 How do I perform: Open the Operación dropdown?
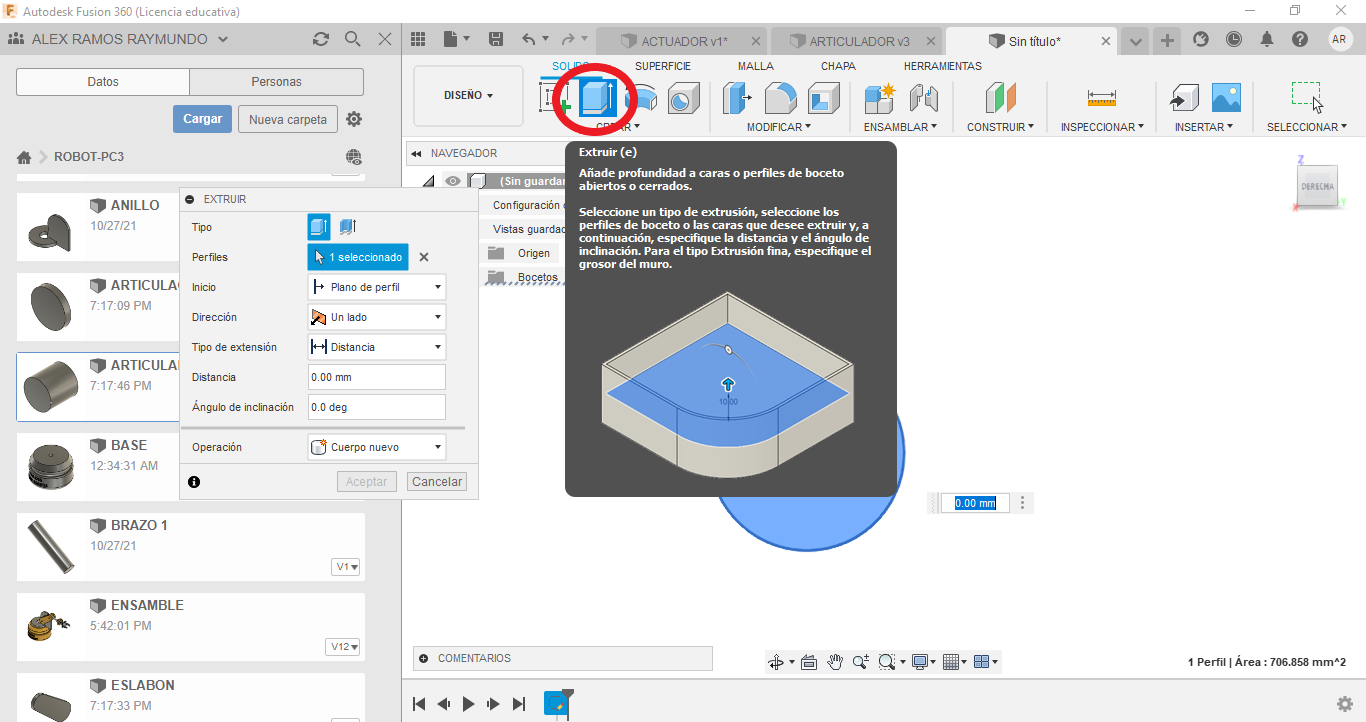(x=376, y=447)
